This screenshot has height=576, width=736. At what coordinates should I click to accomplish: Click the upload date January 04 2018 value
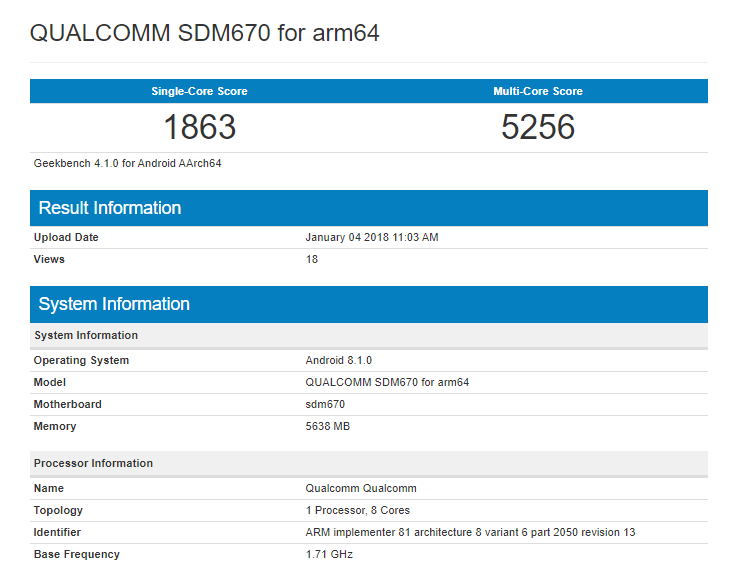[x=371, y=237]
